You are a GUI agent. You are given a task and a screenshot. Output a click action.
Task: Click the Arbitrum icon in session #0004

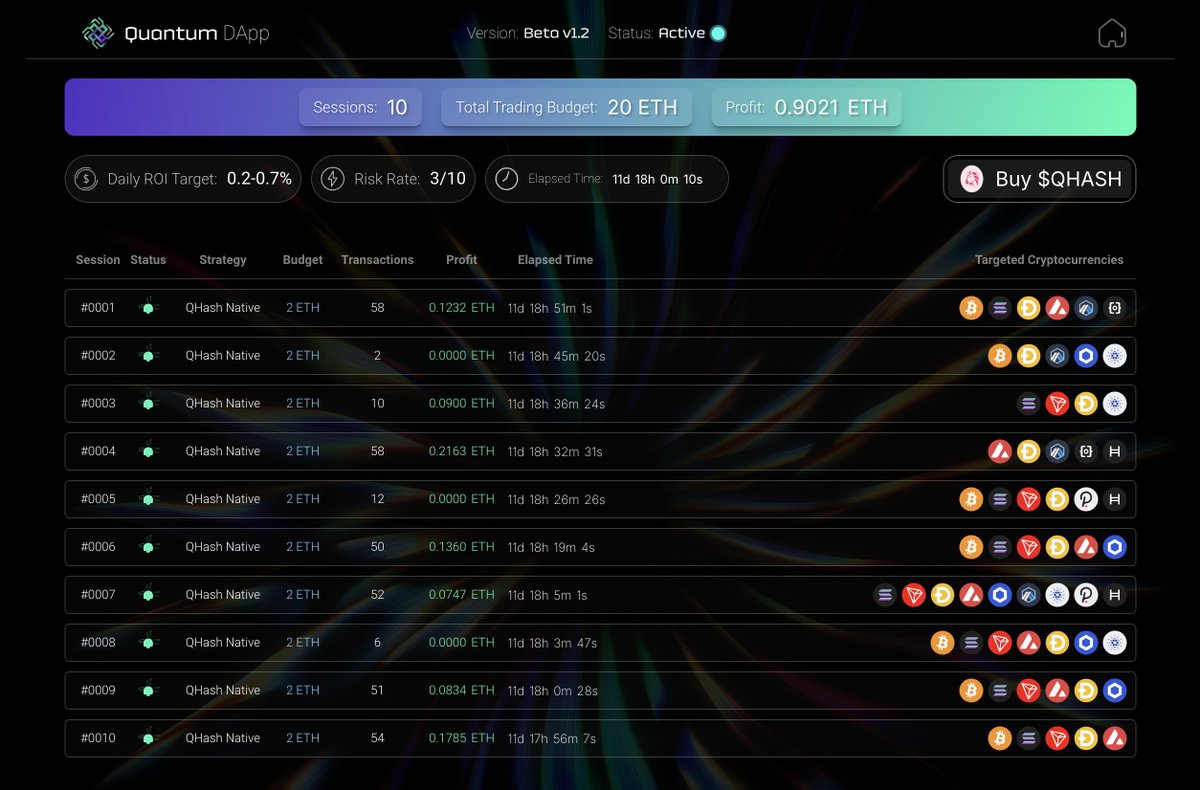point(1057,452)
